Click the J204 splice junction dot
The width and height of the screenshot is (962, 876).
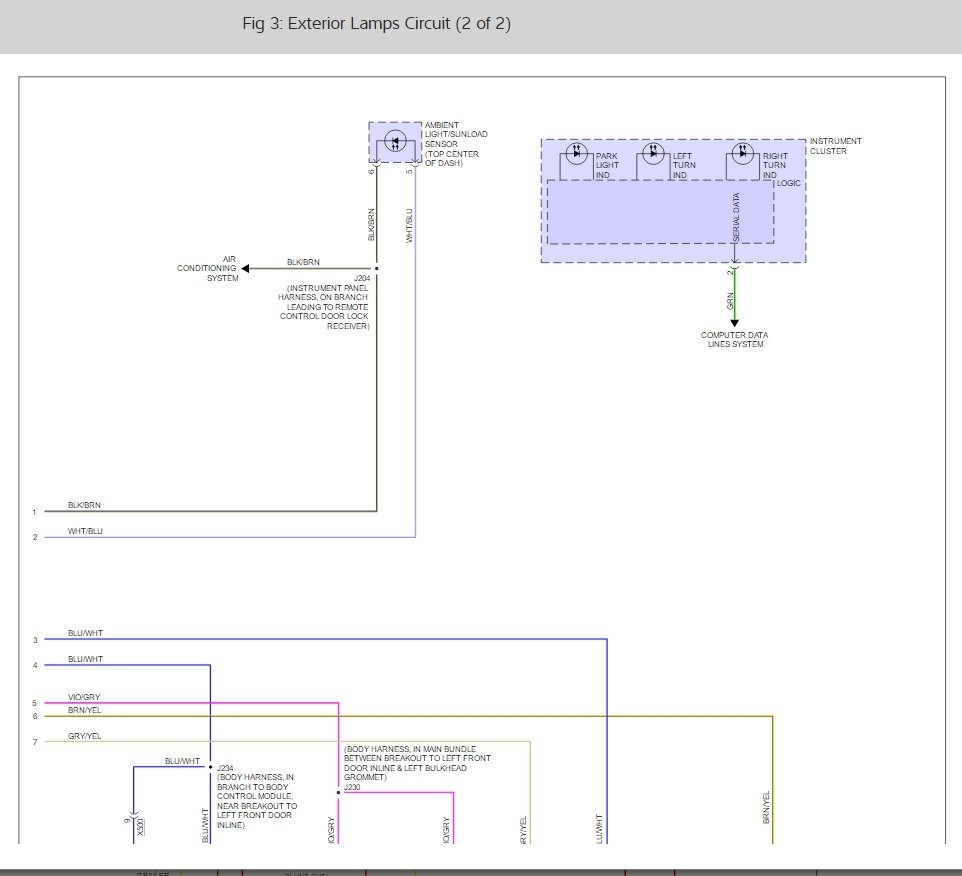click(x=376, y=268)
